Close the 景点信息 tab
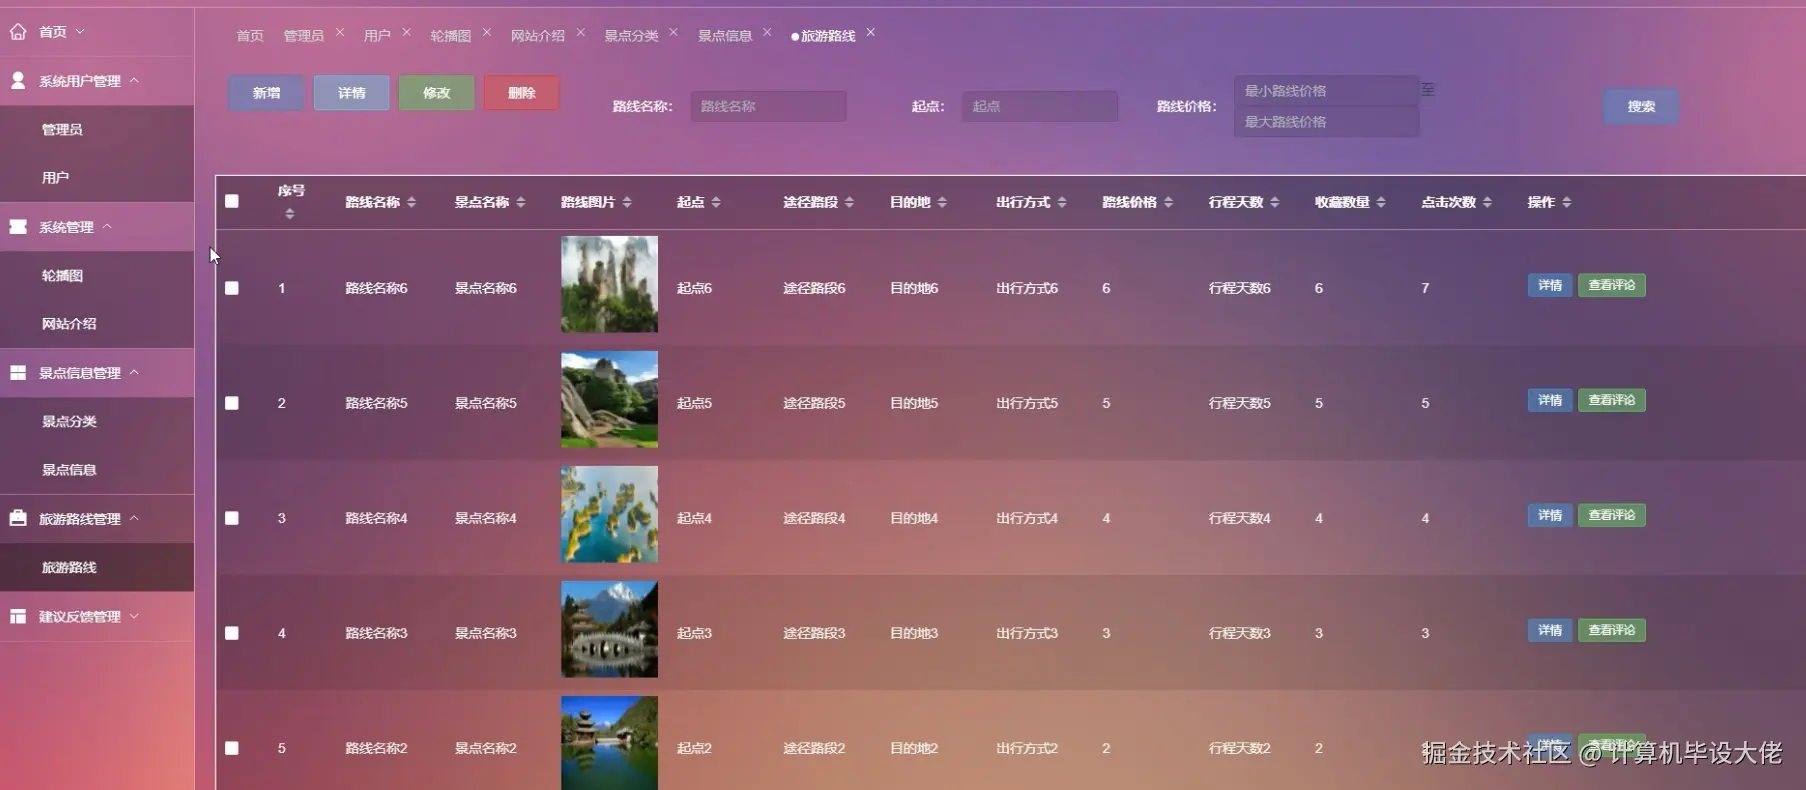Viewport: 1806px width, 790px height. click(768, 32)
